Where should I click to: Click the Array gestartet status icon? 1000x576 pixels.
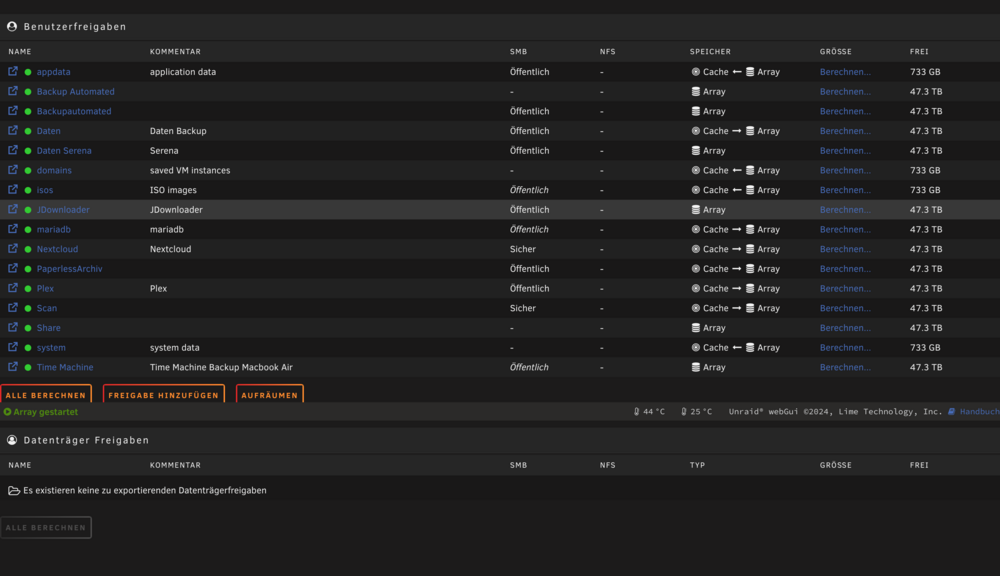(8, 412)
